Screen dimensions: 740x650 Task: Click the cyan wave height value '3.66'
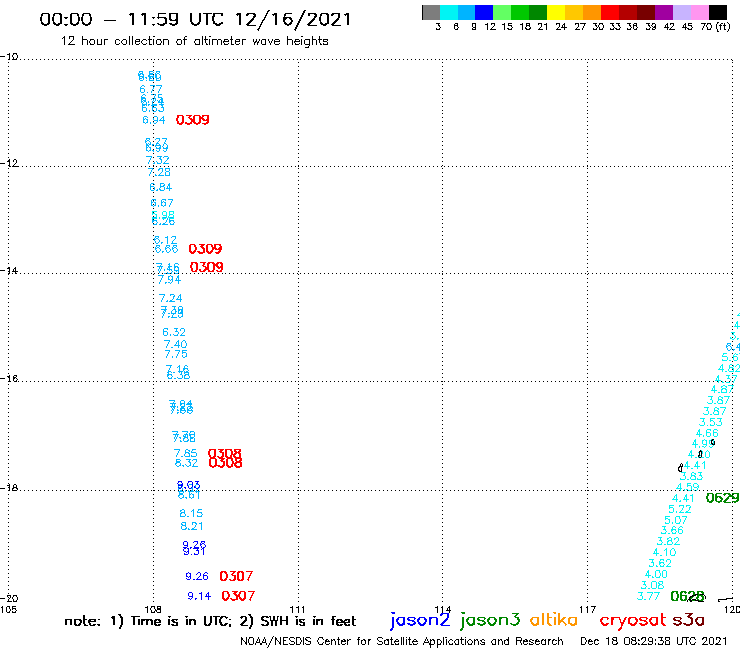(x=672, y=531)
